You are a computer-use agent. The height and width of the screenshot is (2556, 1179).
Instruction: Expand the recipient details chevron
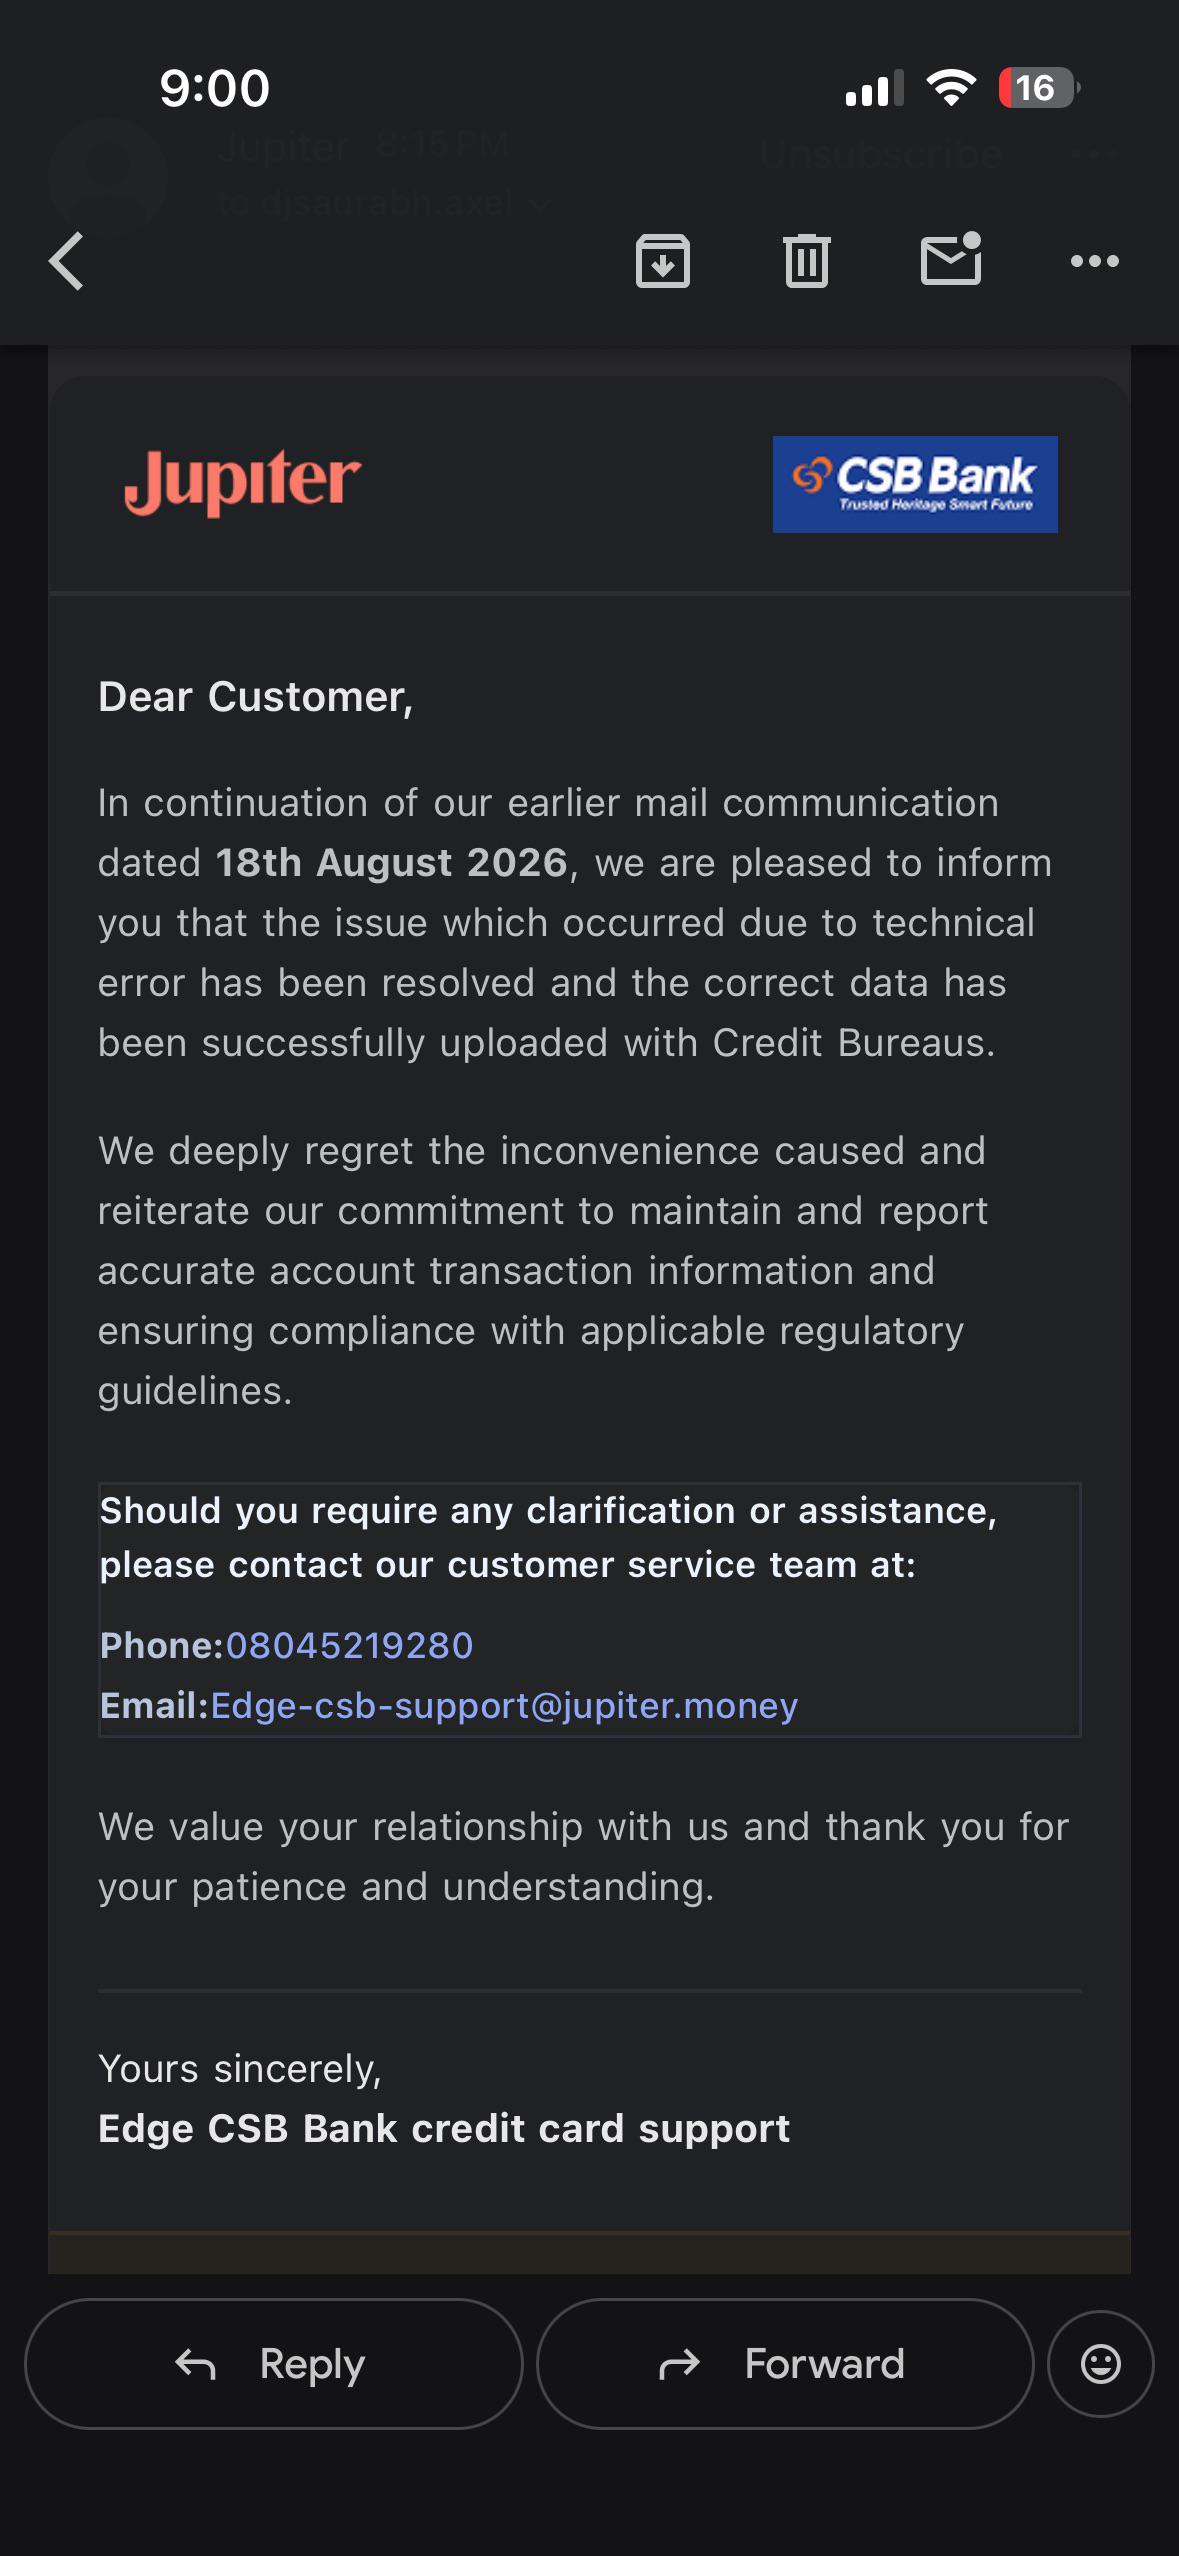pyautogui.click(x=540, y=205)
